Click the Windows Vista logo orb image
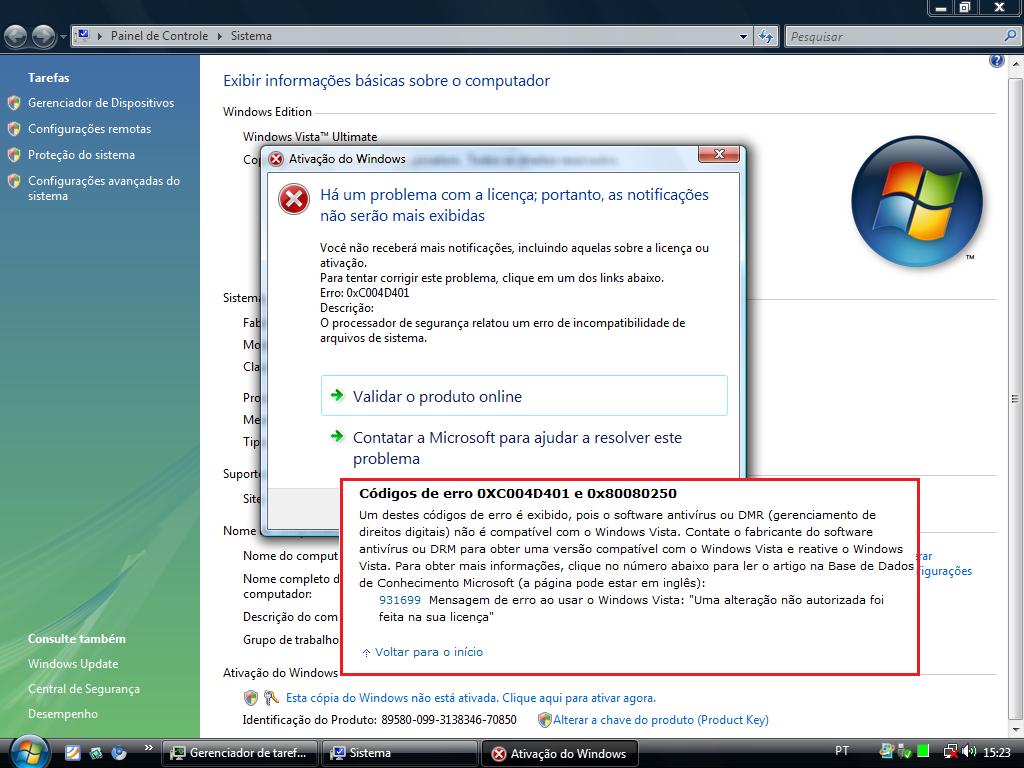Viewport: 1024px width, 768px height. pos(917,201)
